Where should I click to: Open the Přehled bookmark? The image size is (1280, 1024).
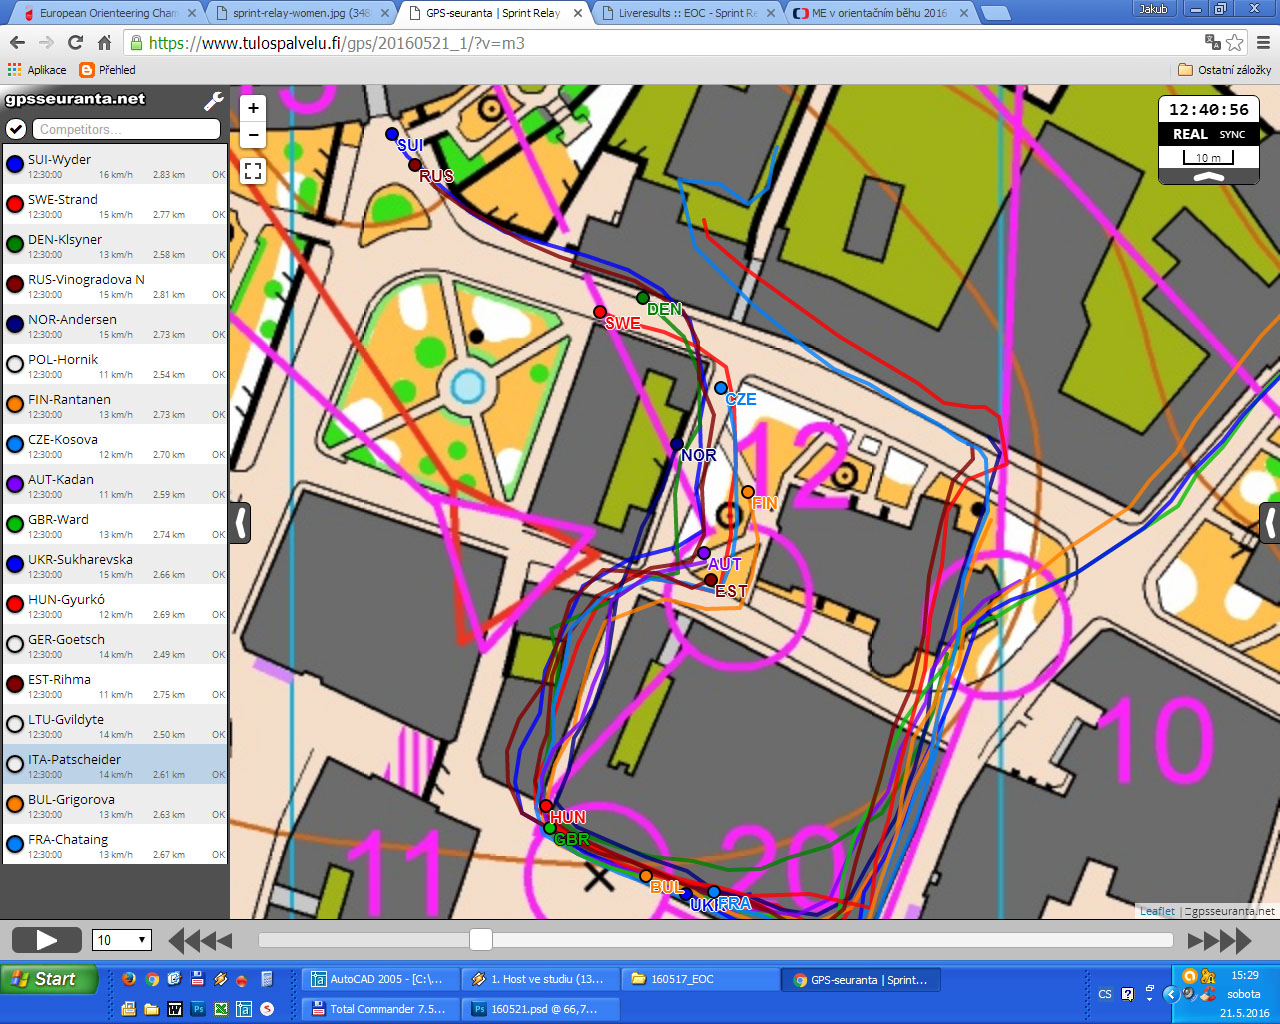pos(107,70)
